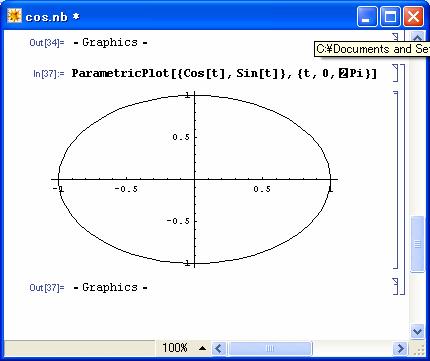This screenshot has width=430, height=361.
Task: Click the Mathematica notebook icon in title bar
Action: pos(14,16)
